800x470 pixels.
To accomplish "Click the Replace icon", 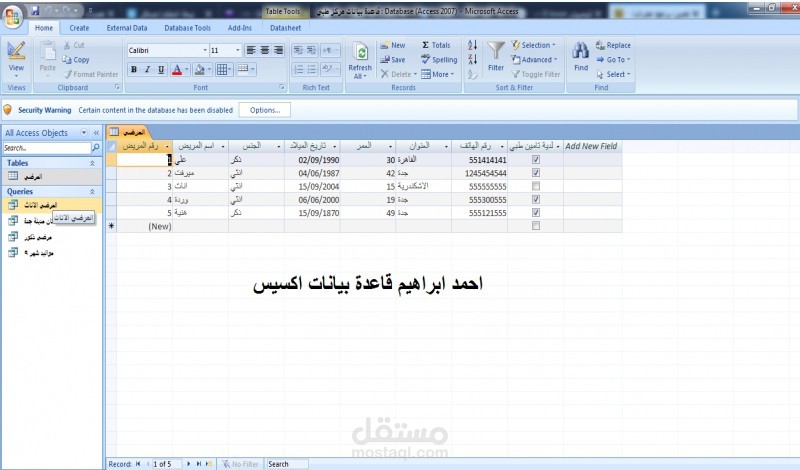I will [x=601, y=45].
